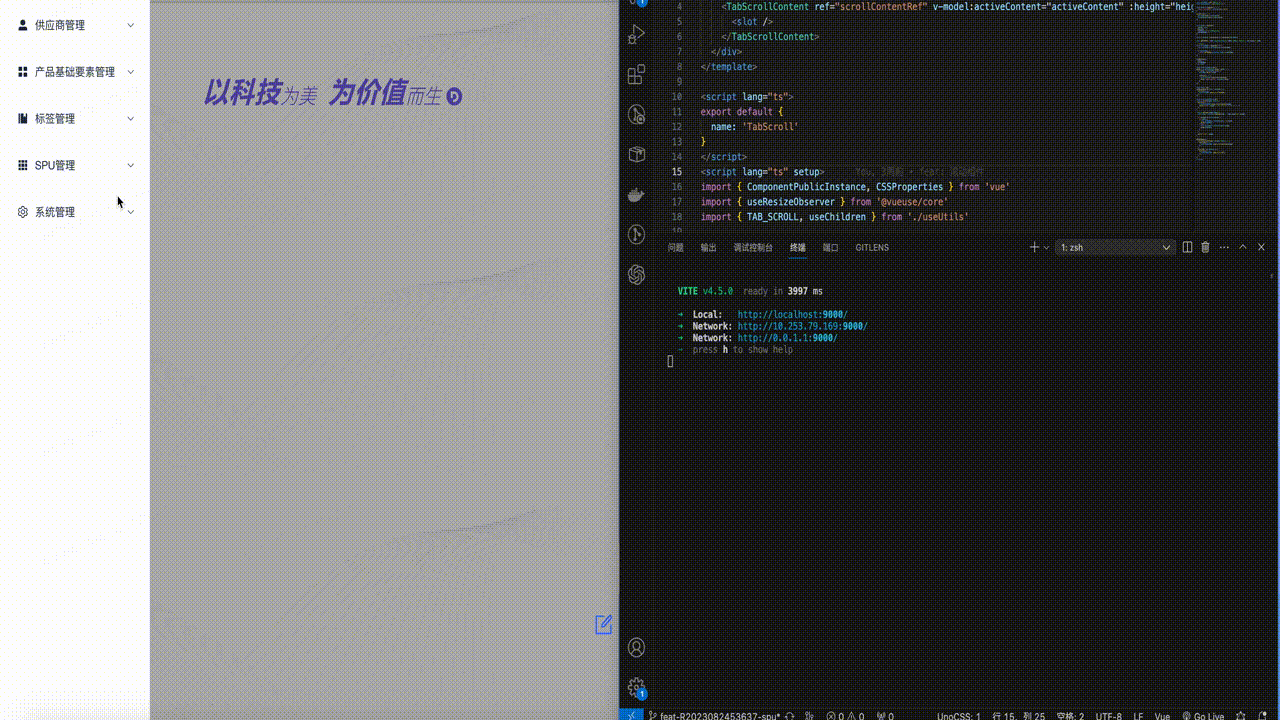Image resolution: width=1280 pixels, height=720 pixels.
Task: Expand the 供应商管理 menu chevron
Action: [x=130, y=25]
